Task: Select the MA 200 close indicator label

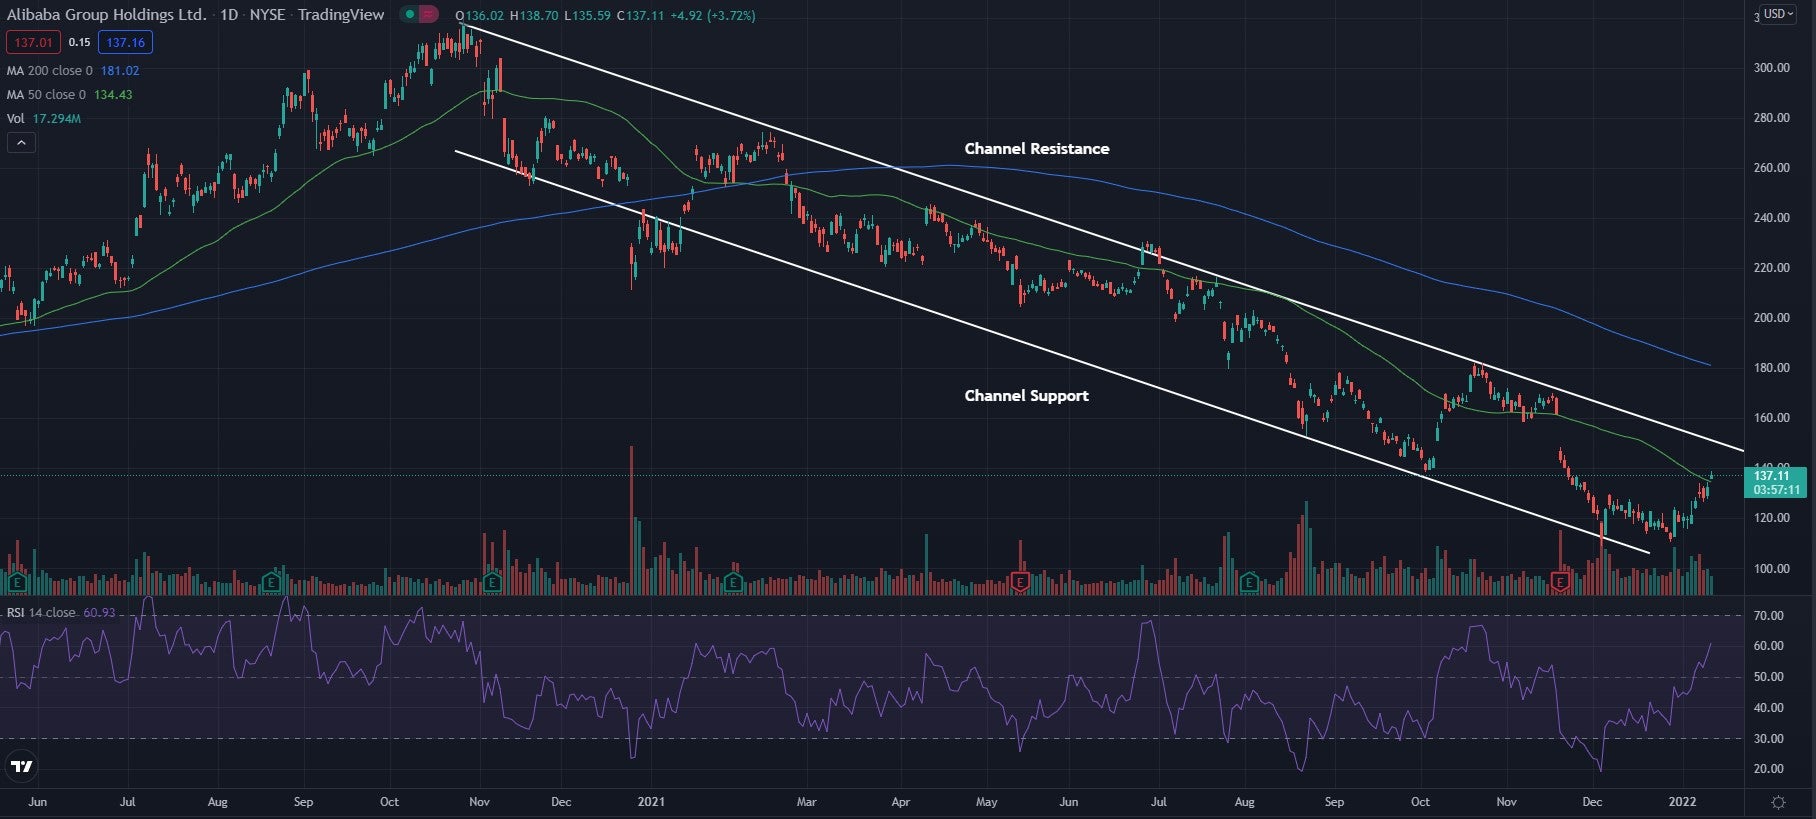Action: pyautogui.click(x=49, y=71)
